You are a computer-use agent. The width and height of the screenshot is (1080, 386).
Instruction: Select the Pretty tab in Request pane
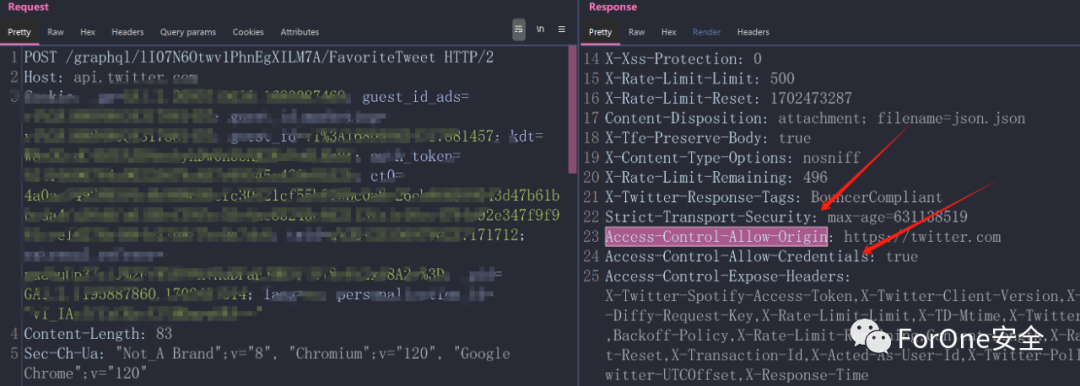coord(20,32)
